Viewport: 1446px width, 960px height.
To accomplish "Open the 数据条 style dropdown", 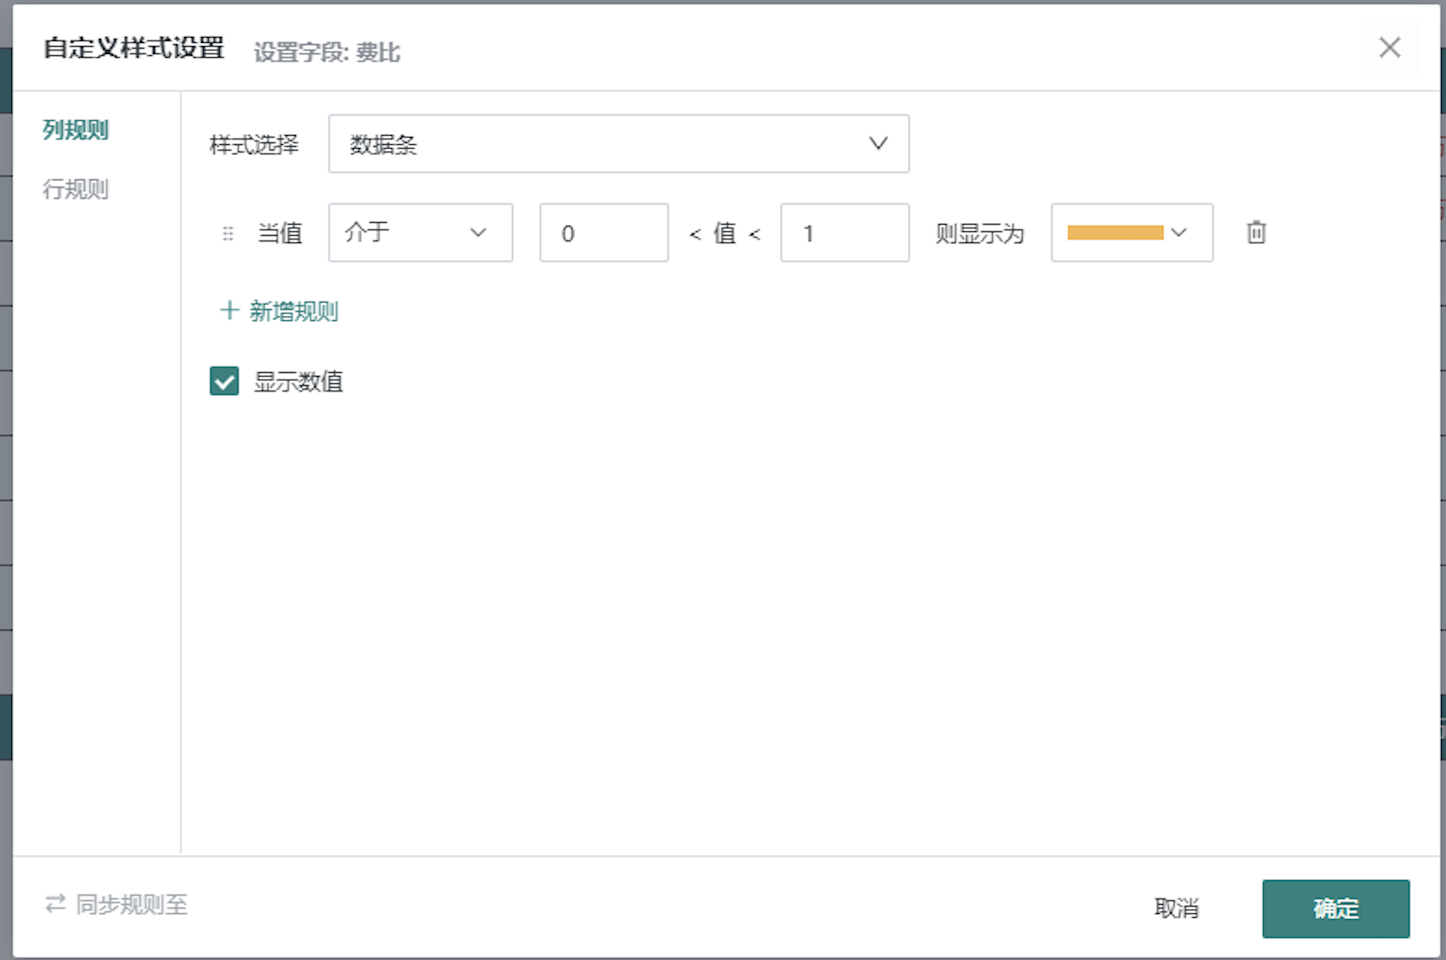I will tap(619, 143).
